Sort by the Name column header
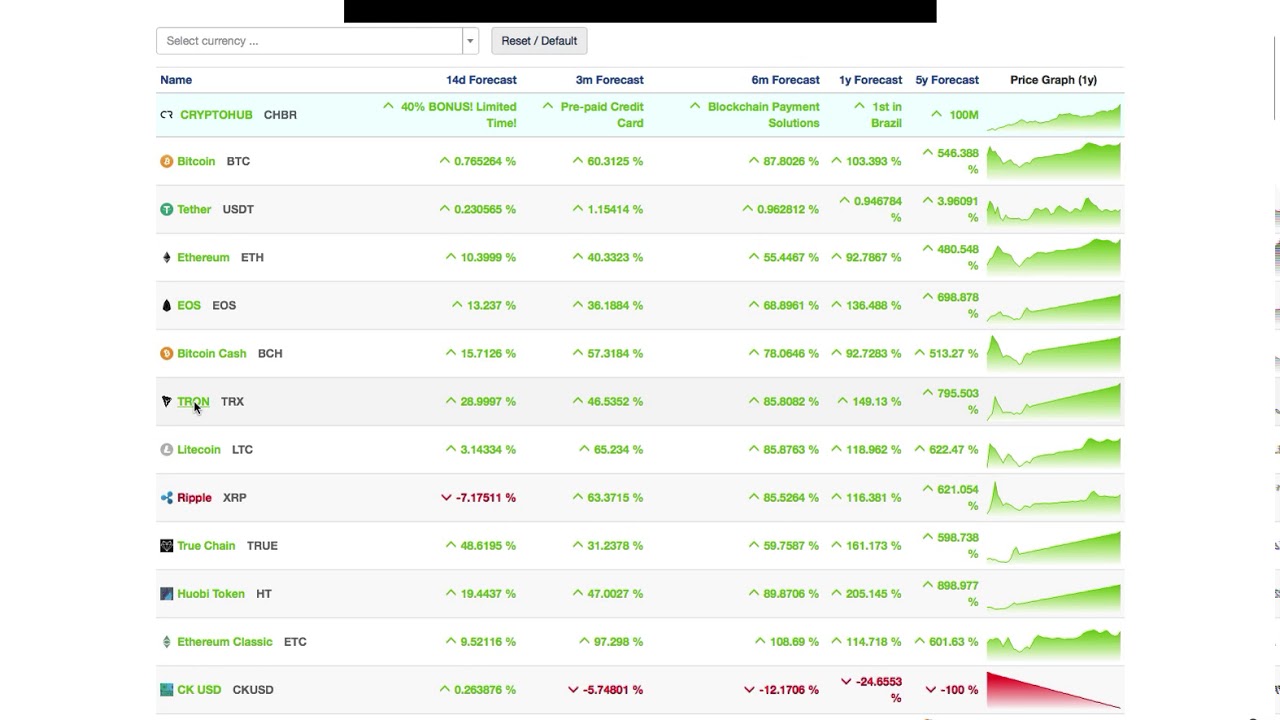1280x720 pixels. [x=176, y=80]
